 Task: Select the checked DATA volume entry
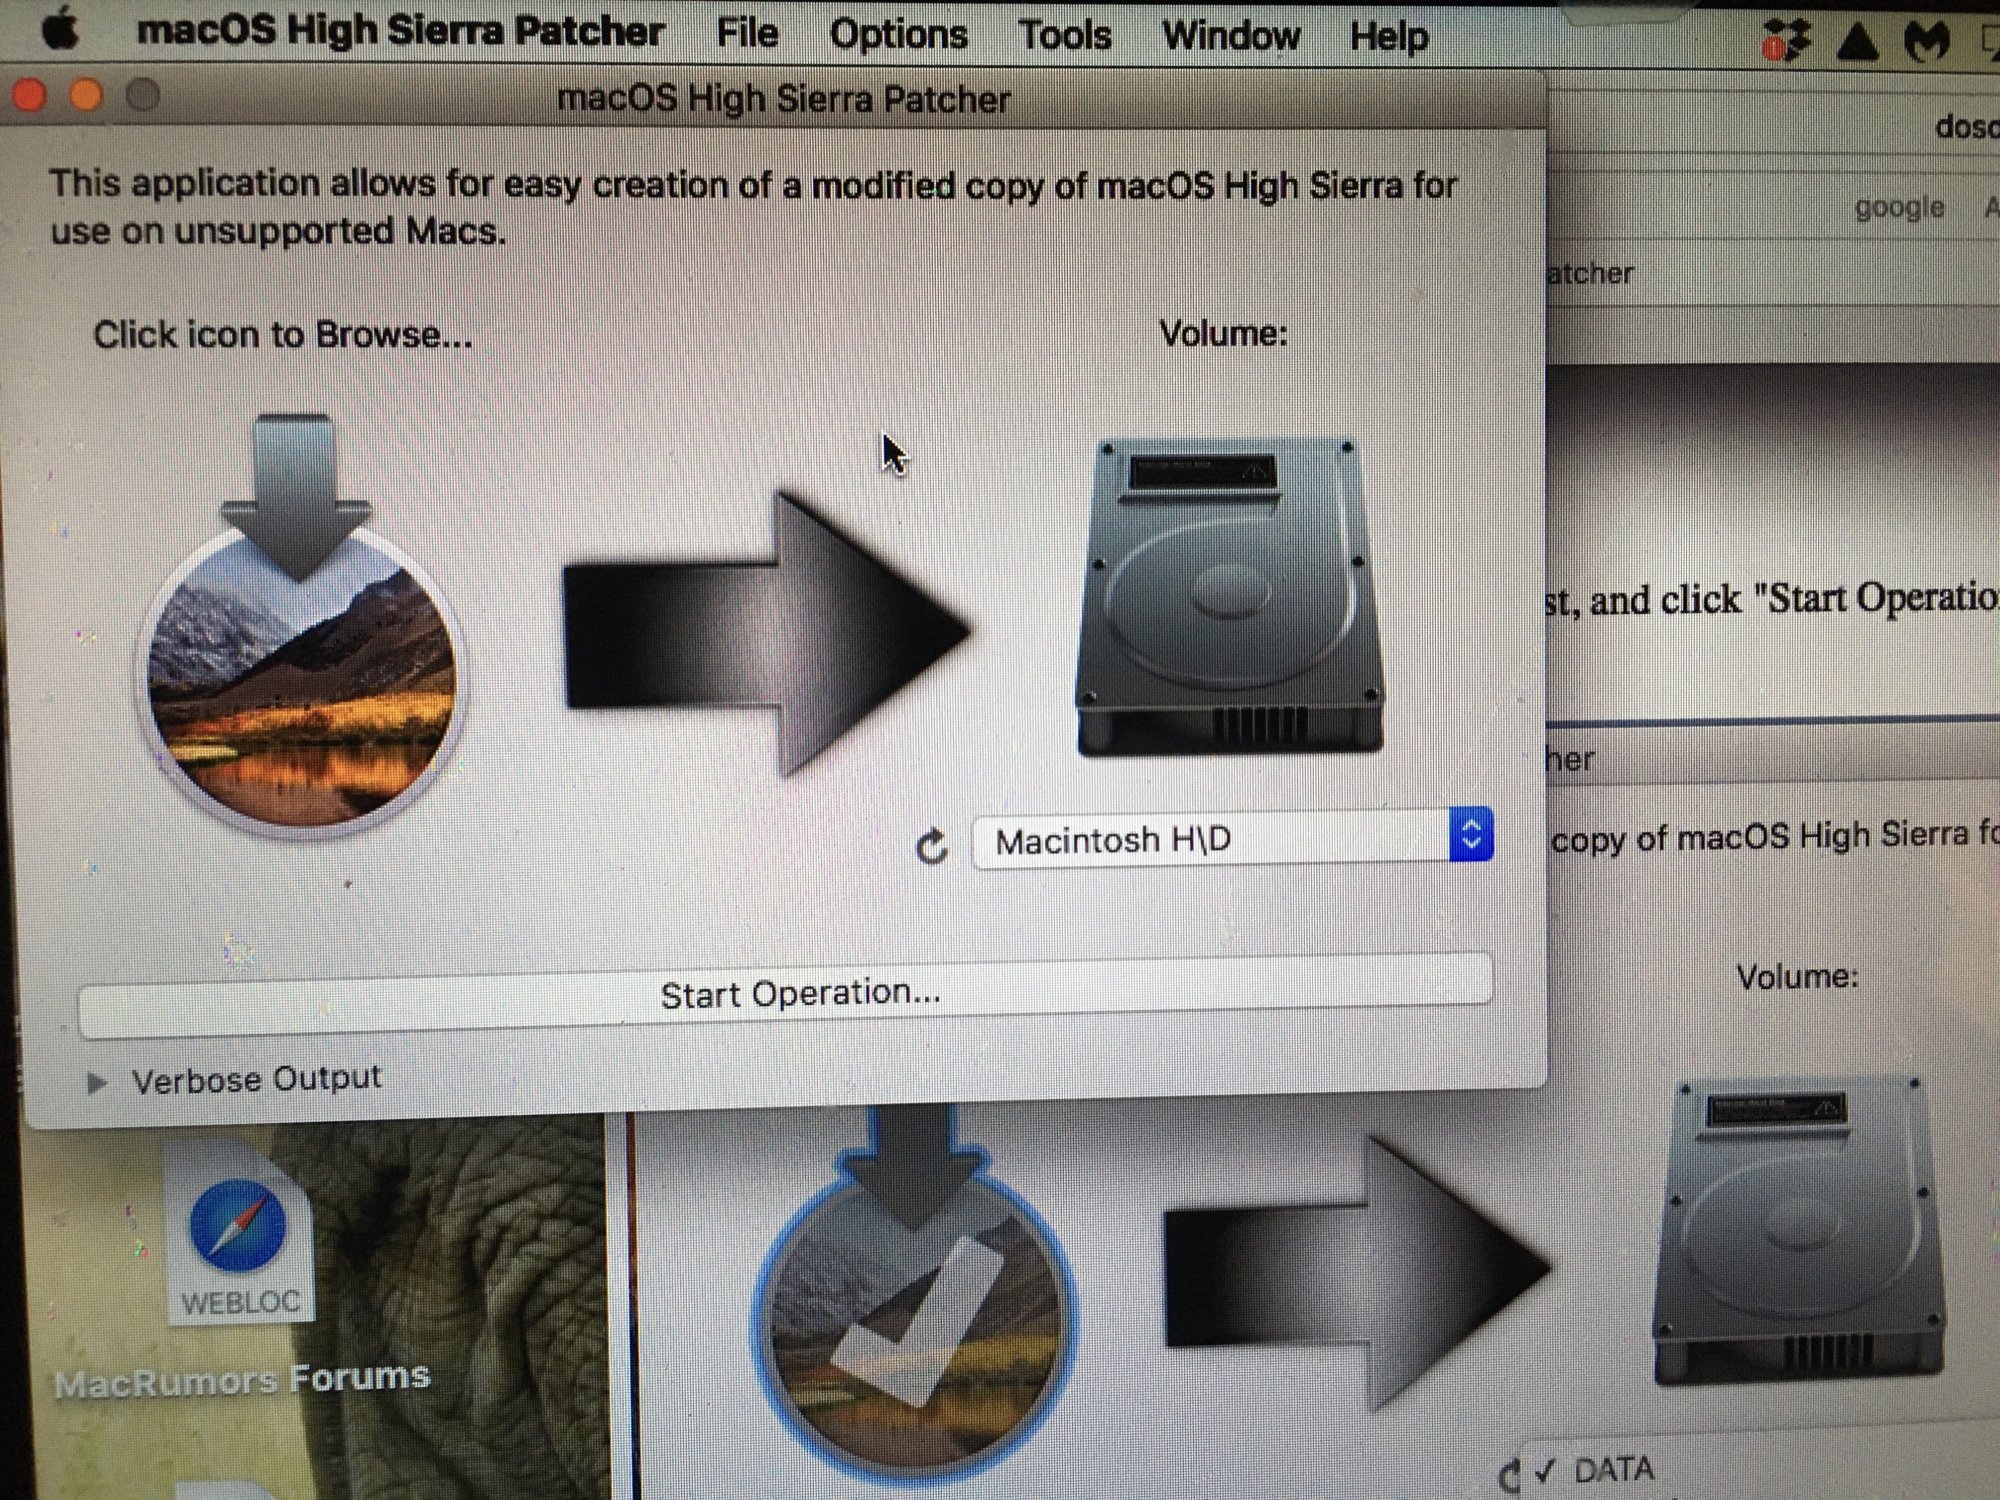1612,1470
